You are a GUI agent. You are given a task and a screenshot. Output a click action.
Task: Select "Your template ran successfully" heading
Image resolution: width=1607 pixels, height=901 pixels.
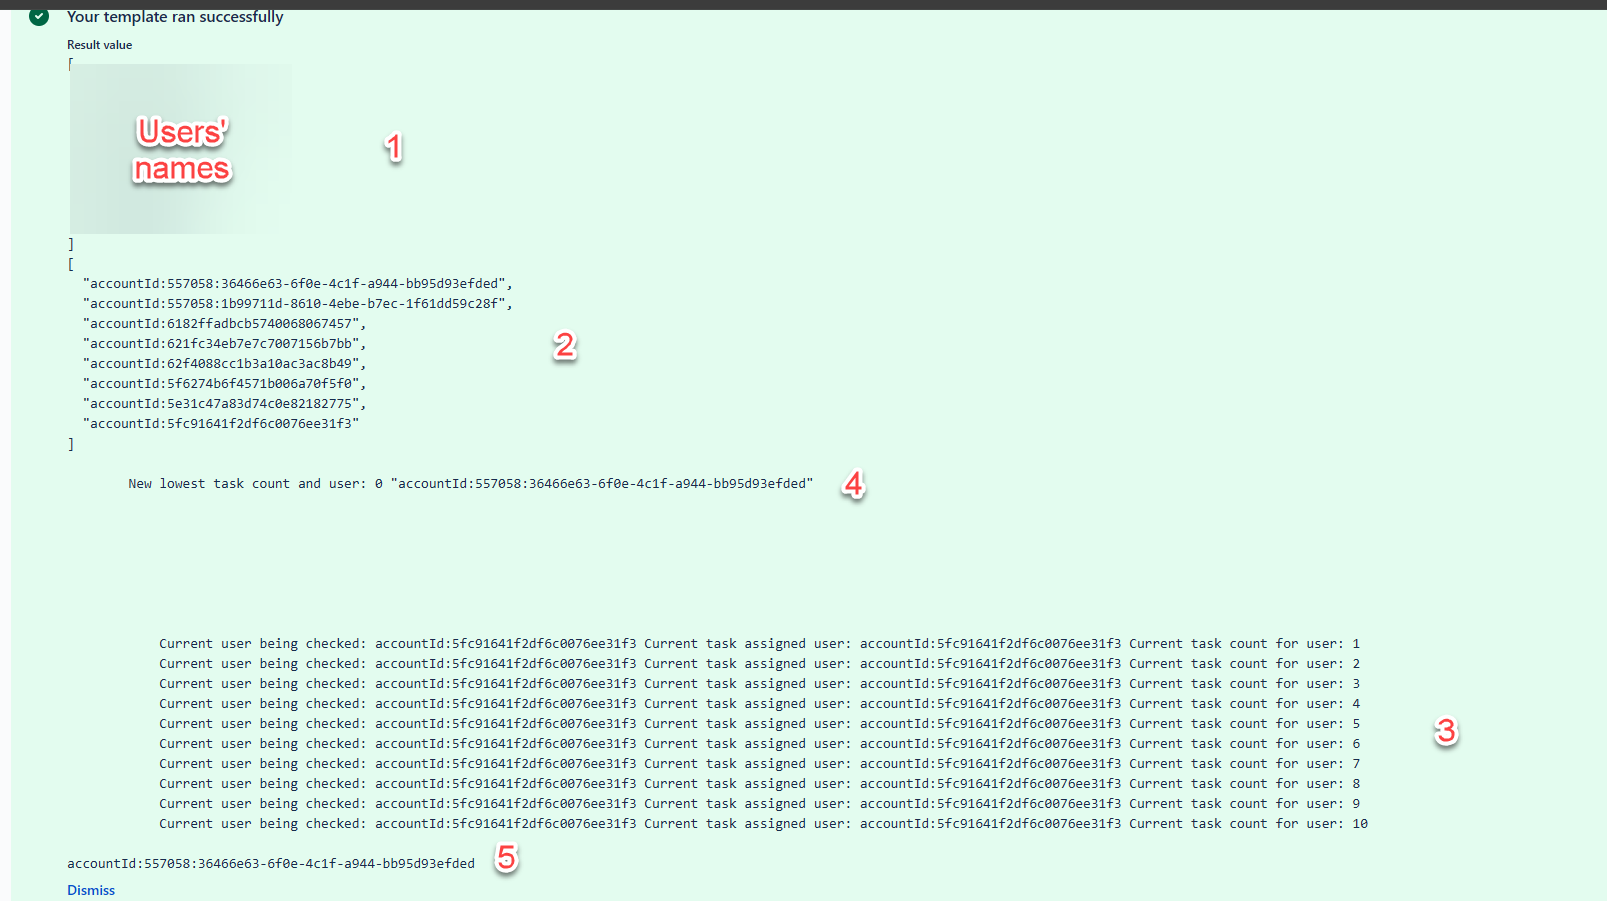click(175, 17)
